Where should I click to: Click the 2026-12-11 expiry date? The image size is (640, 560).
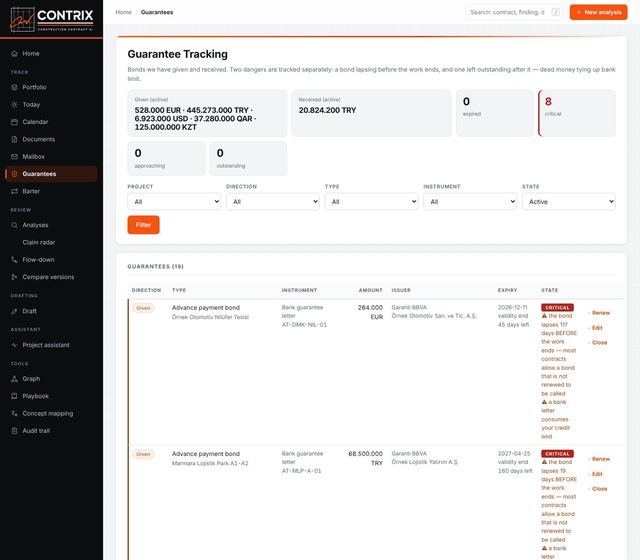coord(513,307)
